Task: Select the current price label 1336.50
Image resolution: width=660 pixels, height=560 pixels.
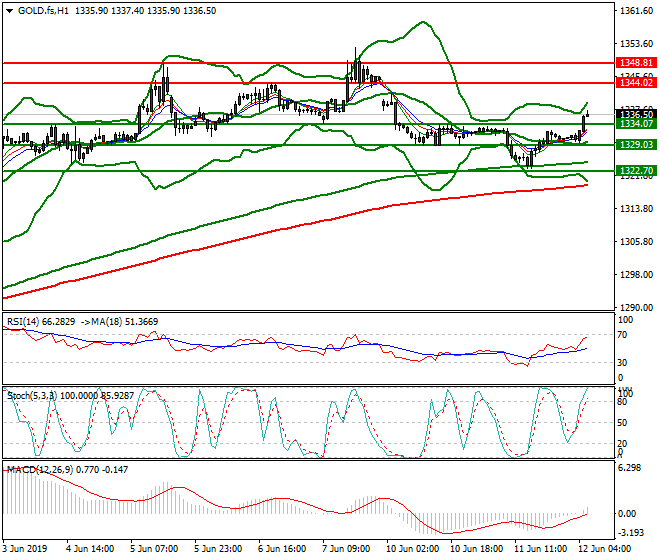Action: click(x=636, y=114)
